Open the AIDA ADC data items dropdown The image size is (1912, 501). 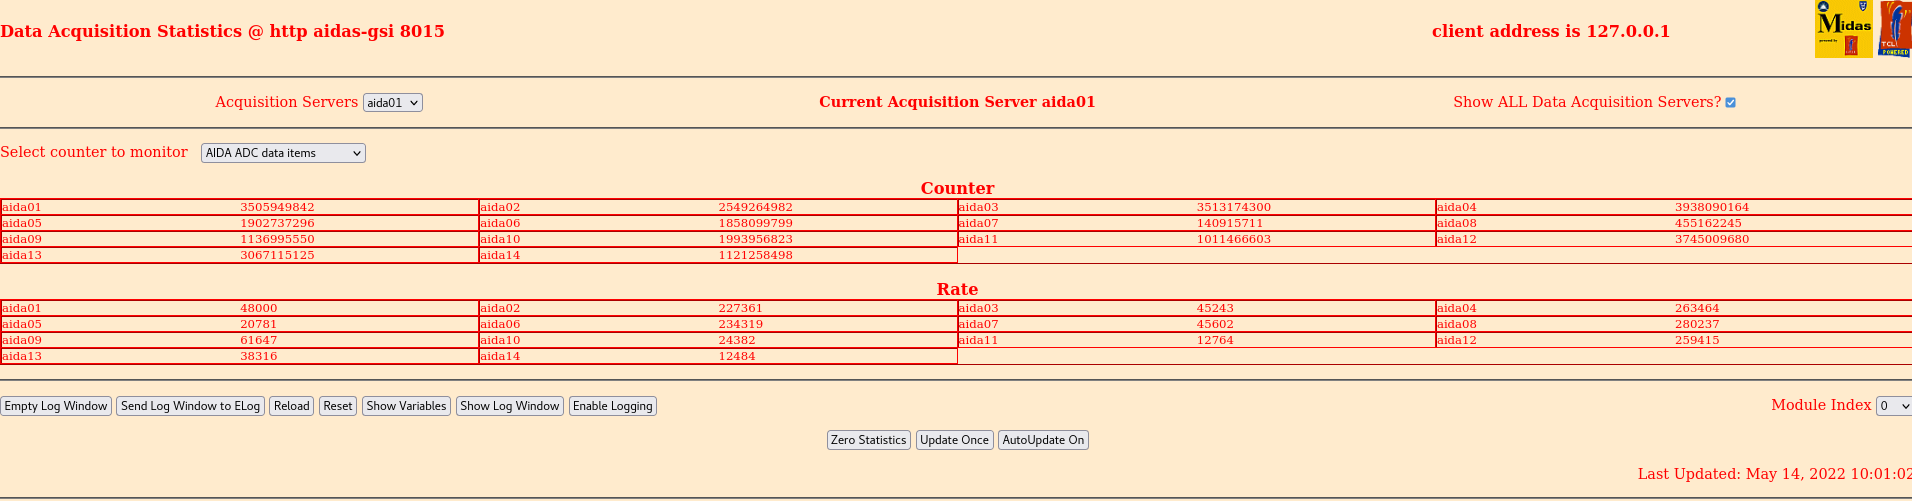[283, 153]
